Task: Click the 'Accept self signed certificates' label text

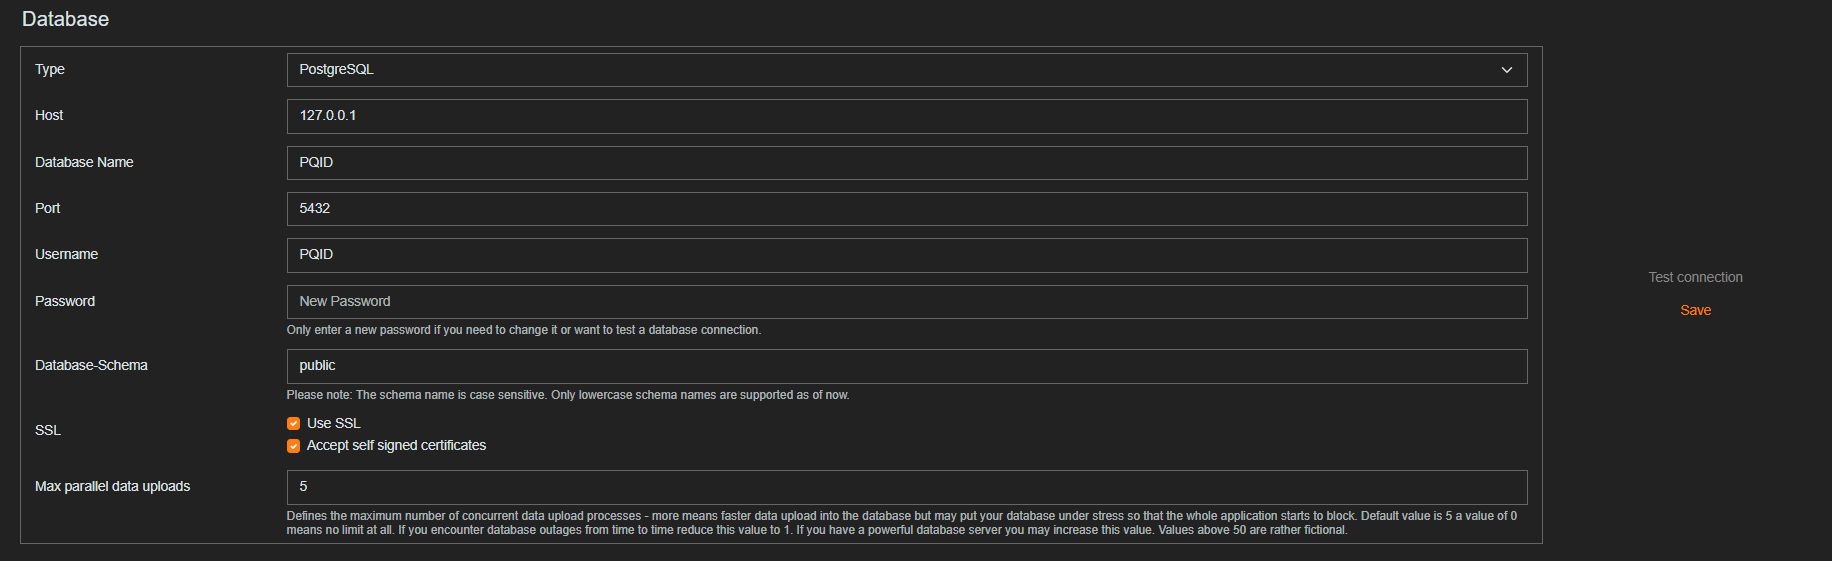Action: click(x=396, y=446)
